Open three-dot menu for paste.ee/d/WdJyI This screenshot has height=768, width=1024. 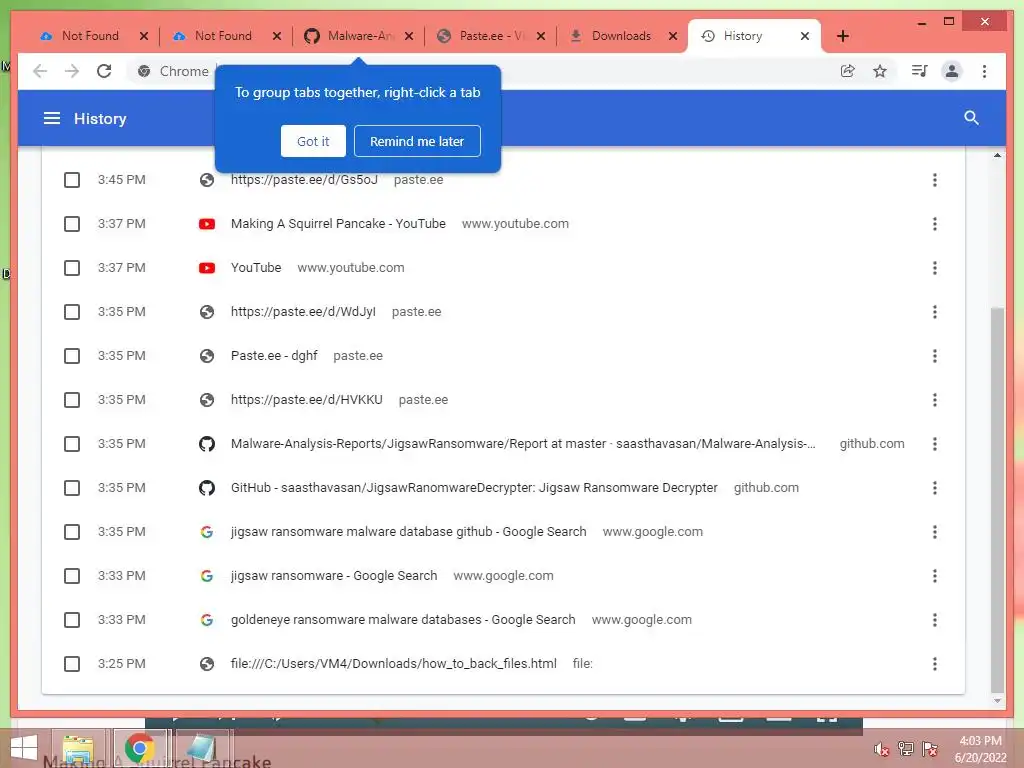tap(935, 312)
